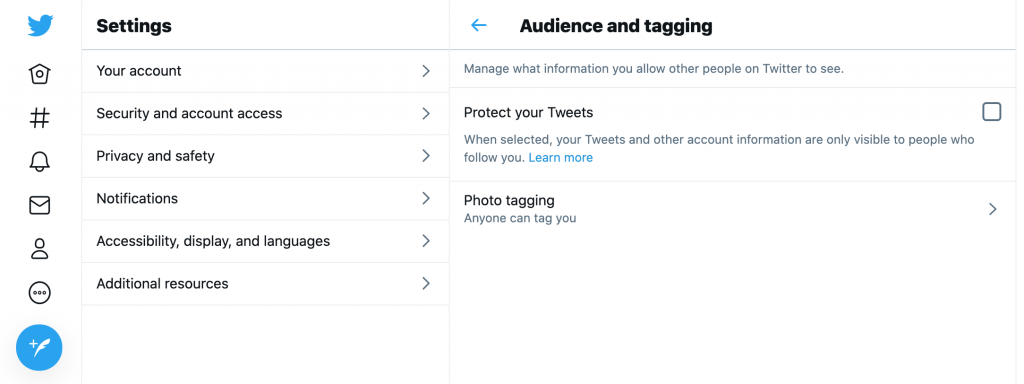Expand Your account chevron arrow
Image resolution: width=1024 pixels, height=384 pixels.
click(426, 71)
